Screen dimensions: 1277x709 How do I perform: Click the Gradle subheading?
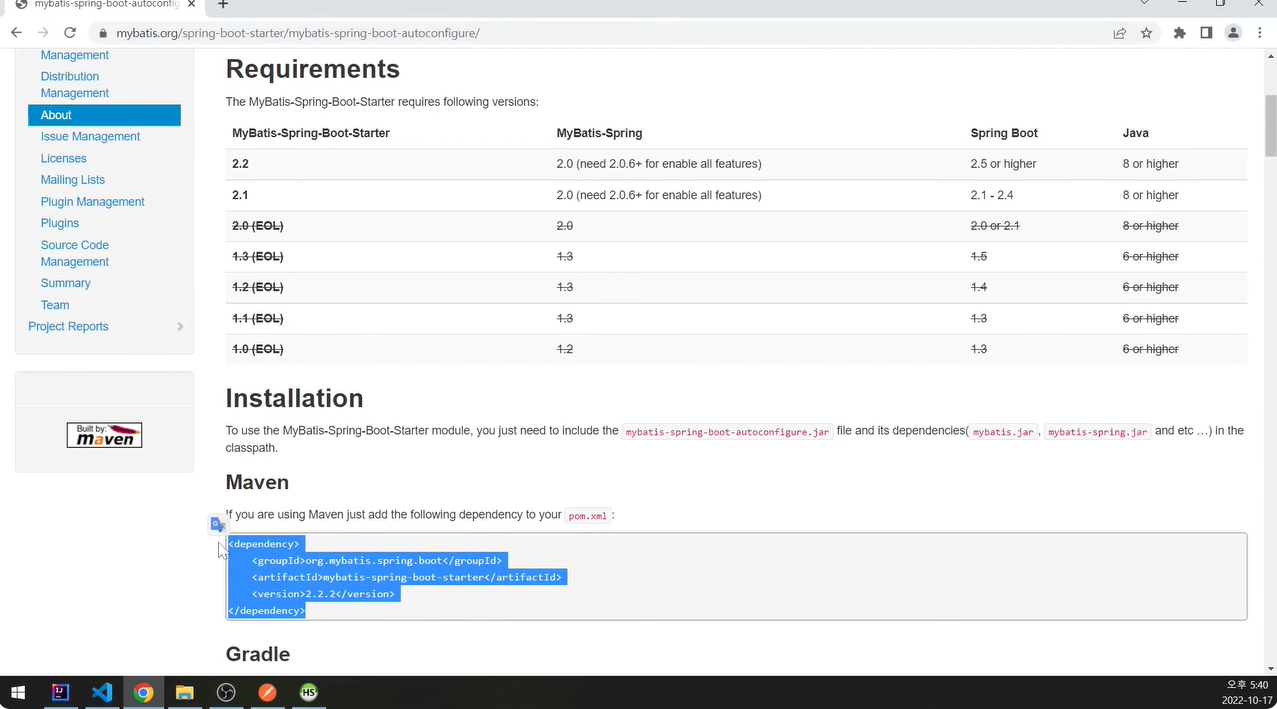258,654
